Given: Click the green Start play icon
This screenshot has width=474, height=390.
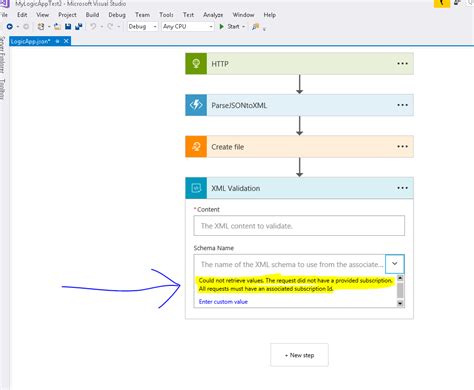Looking at the screenshot, I should click(221, 26).
